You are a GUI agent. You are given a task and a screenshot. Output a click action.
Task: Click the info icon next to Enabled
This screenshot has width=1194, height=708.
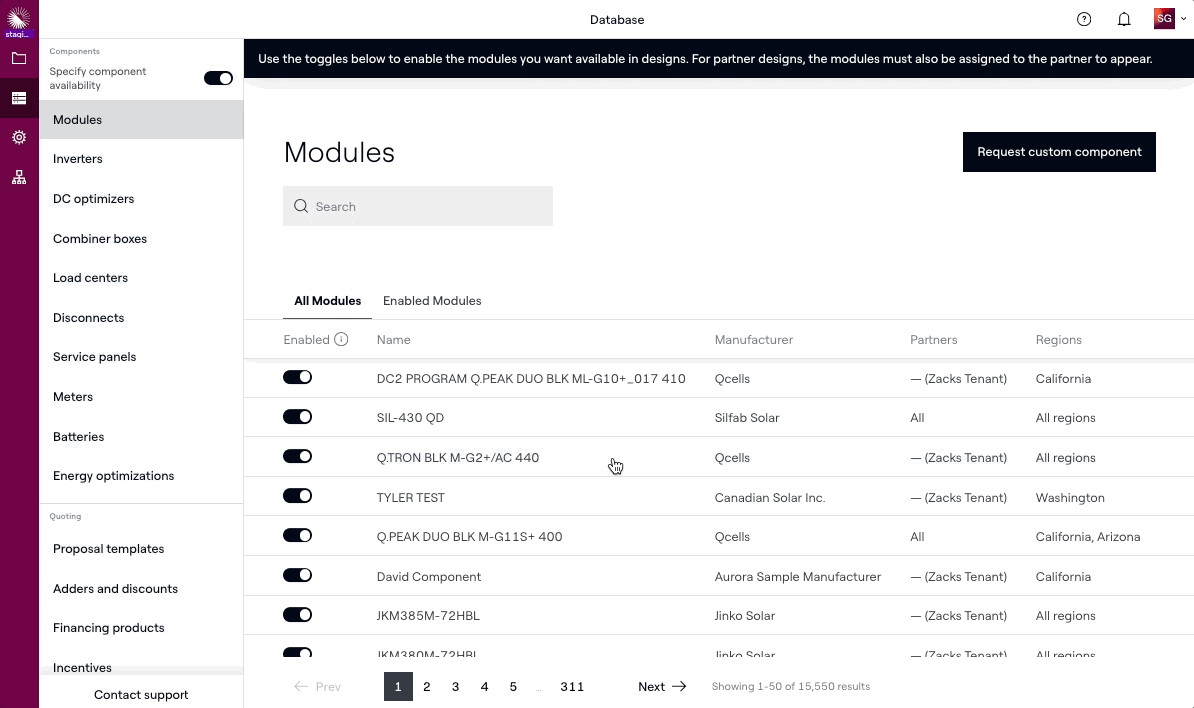point(341,340)
